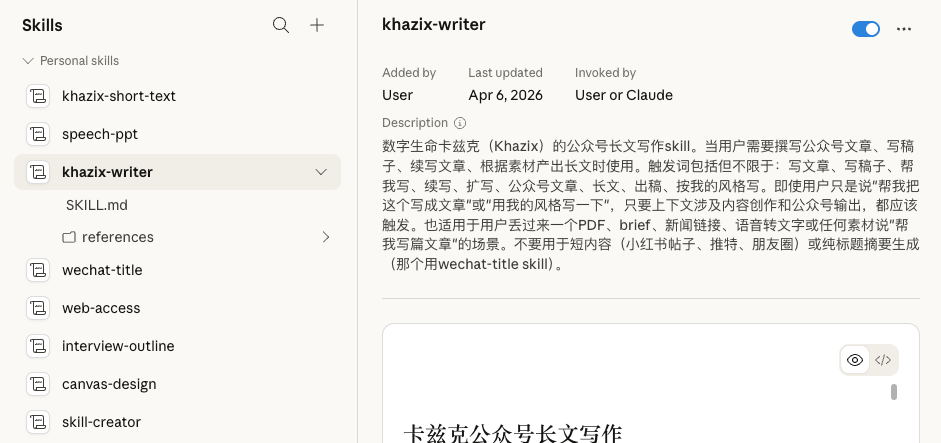Open the skills search magnifier icon
The width and height of the screenshot is (941, 443).
click(x=281, y=25)
